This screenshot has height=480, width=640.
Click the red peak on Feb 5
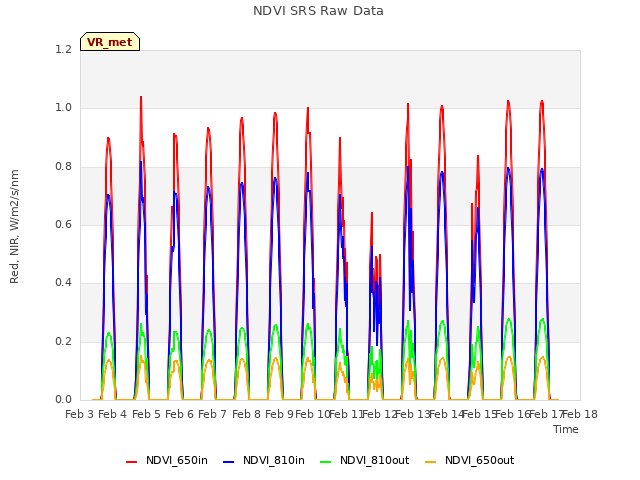point(141,97)
